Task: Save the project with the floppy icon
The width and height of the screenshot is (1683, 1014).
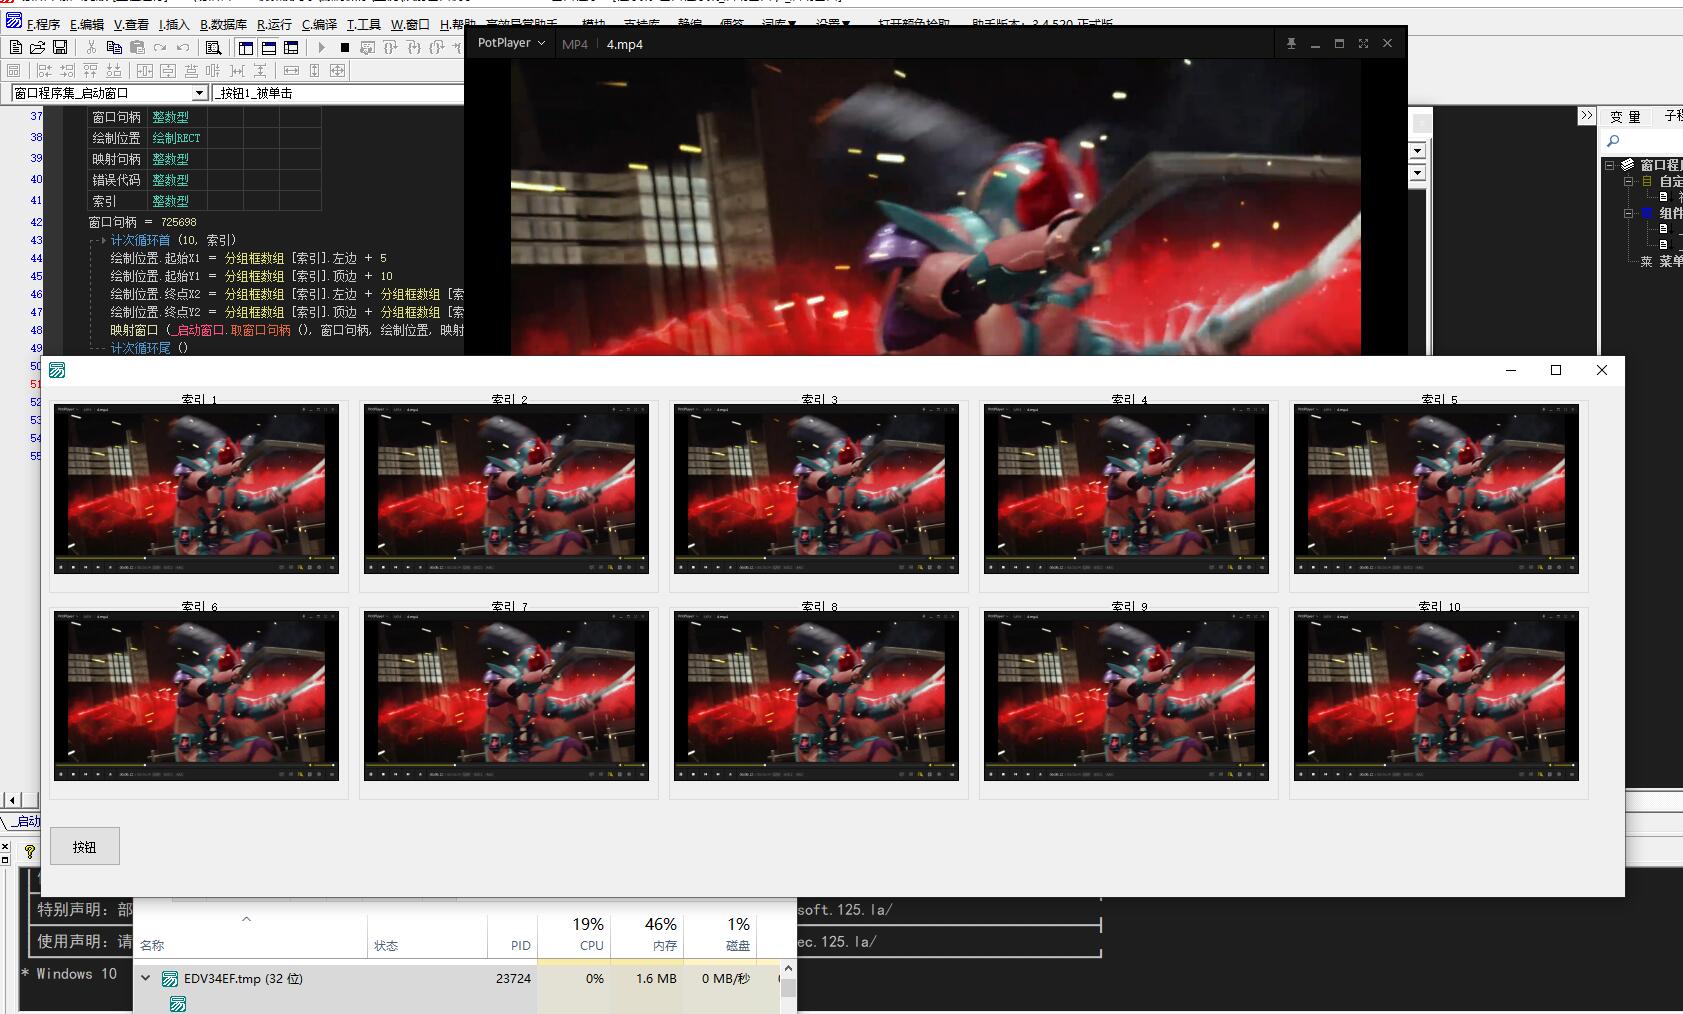Action: [x=60, y=47]
